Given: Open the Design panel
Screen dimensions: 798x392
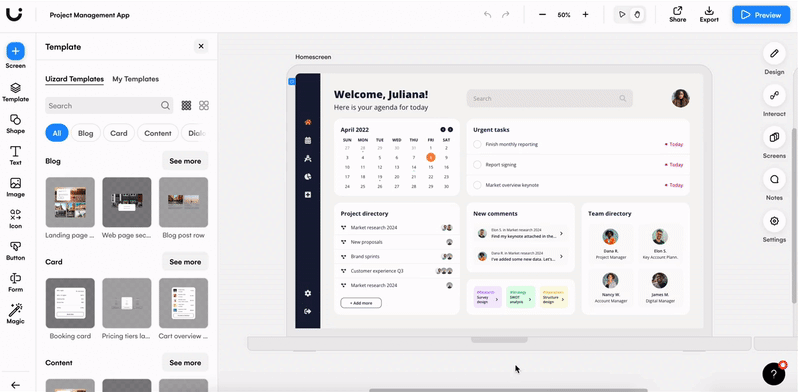Looking at the screenshot, I should pos(774,53).
